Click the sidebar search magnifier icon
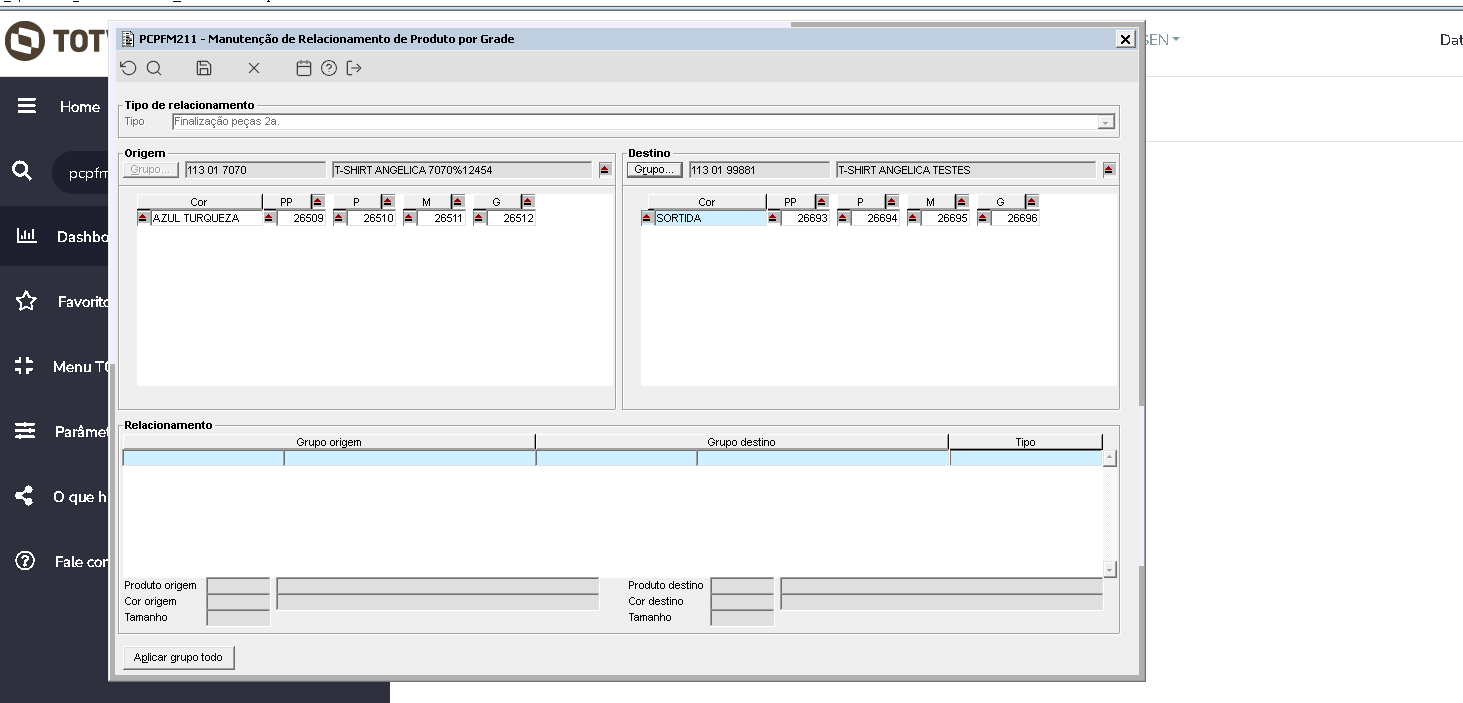 click(22, 171)
